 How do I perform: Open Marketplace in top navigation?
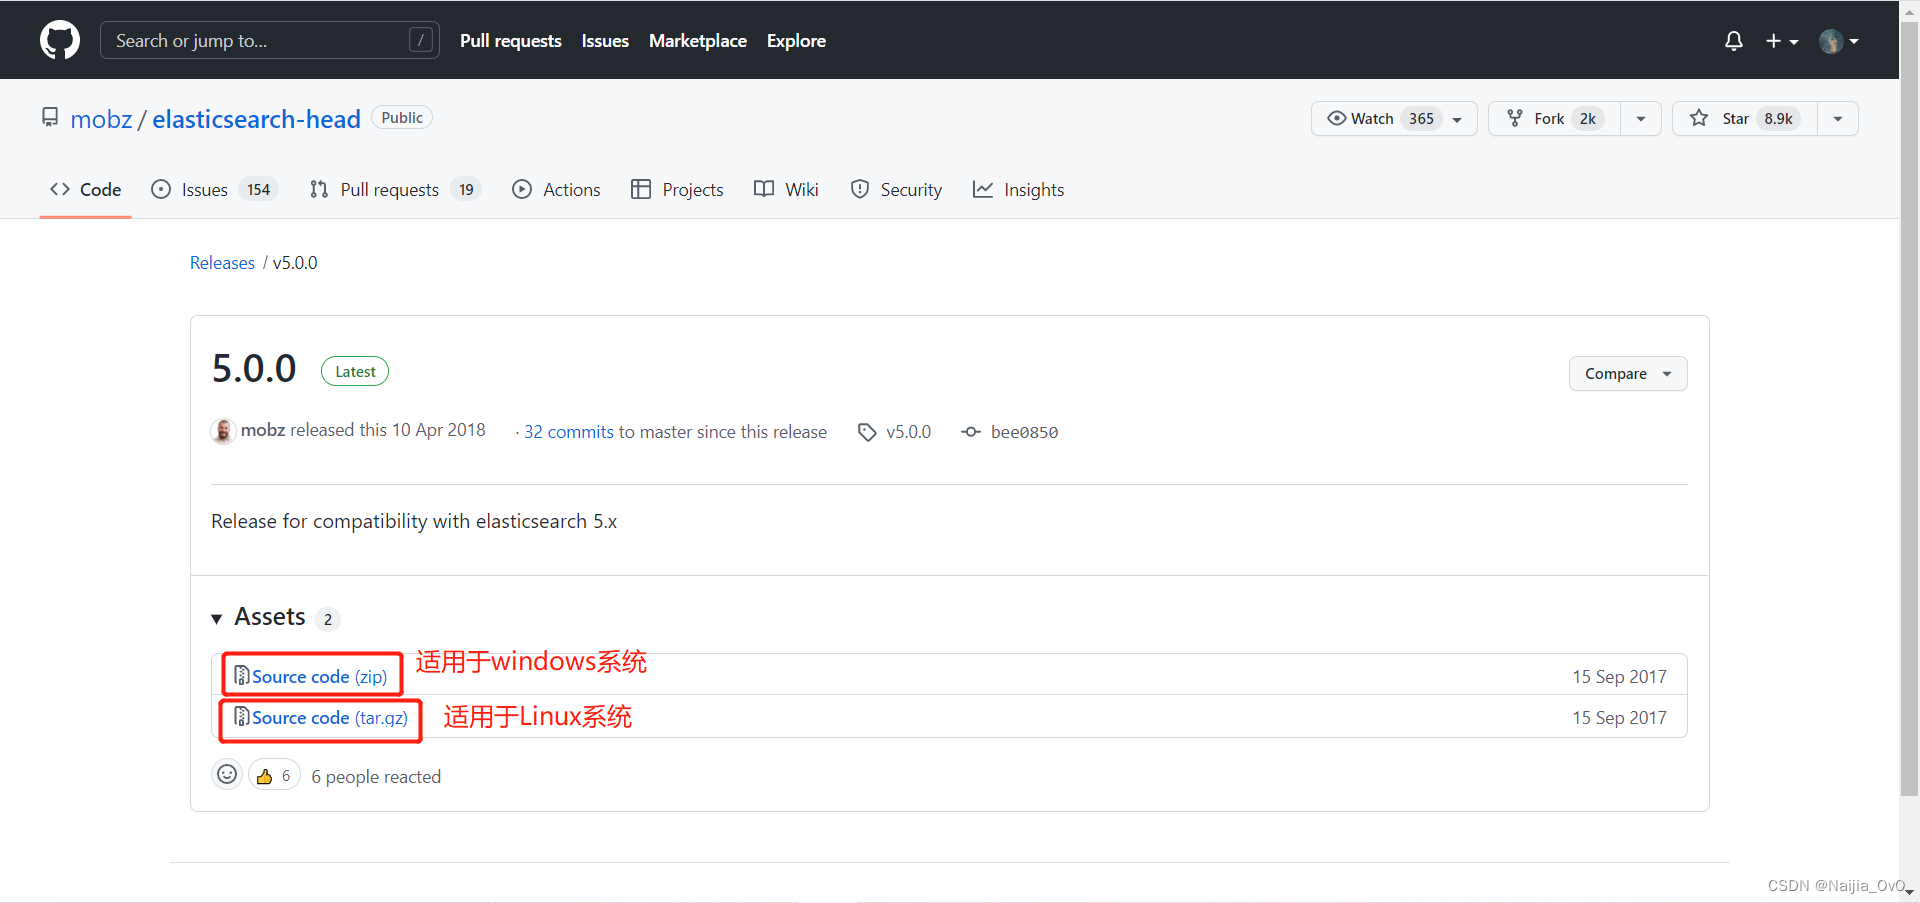pos(698,41)
